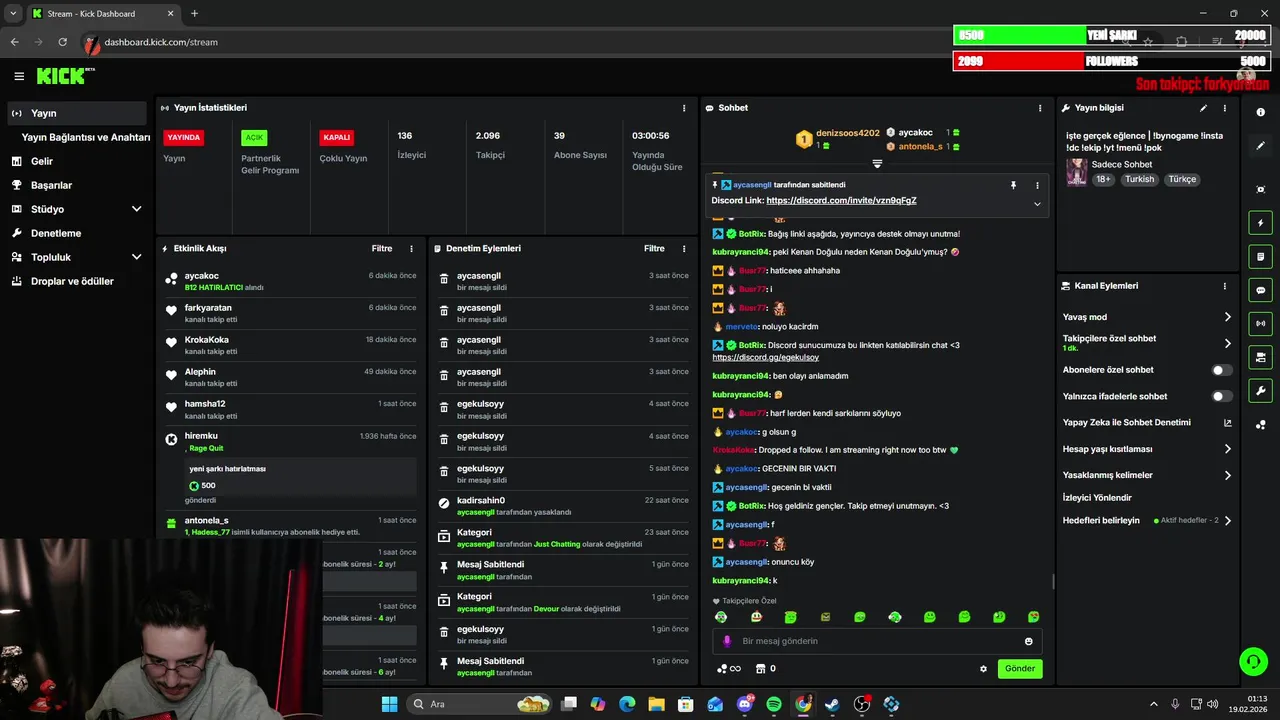Open Yayın bilgisi three-dot menu
The image size is (1280, 720).
tap(1225, 108)
